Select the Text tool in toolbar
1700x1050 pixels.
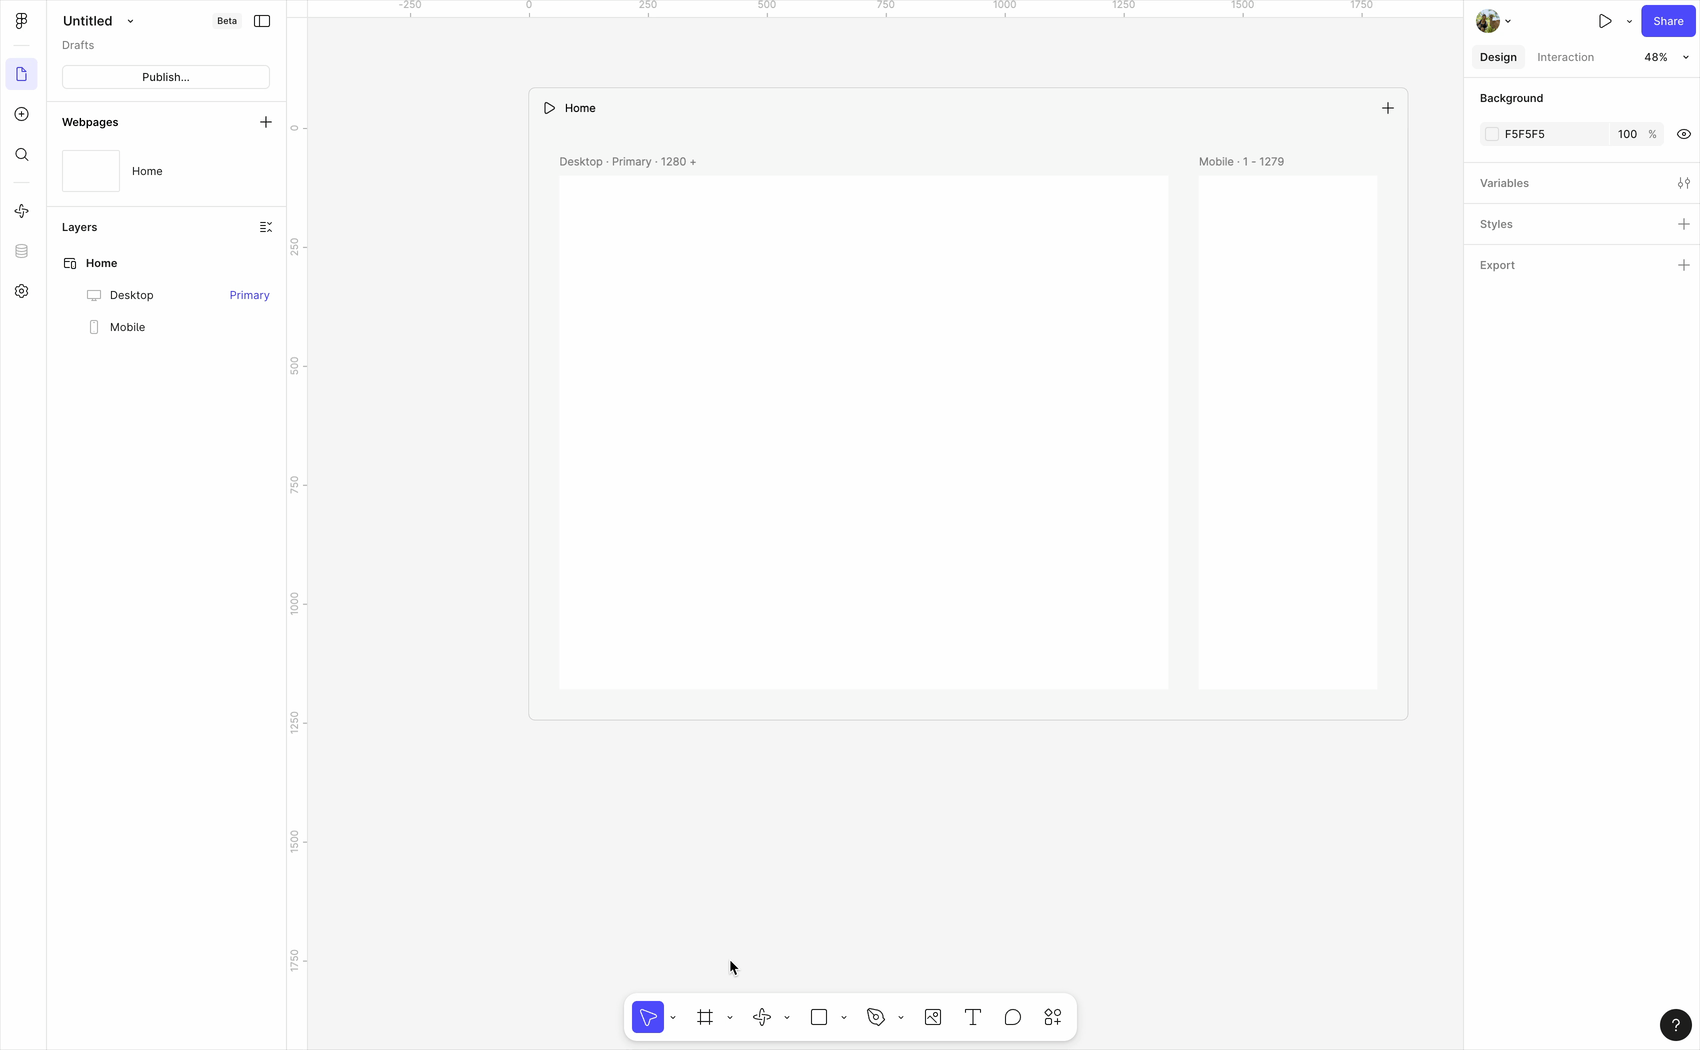pyautogui.click(x=972, y=1017)
